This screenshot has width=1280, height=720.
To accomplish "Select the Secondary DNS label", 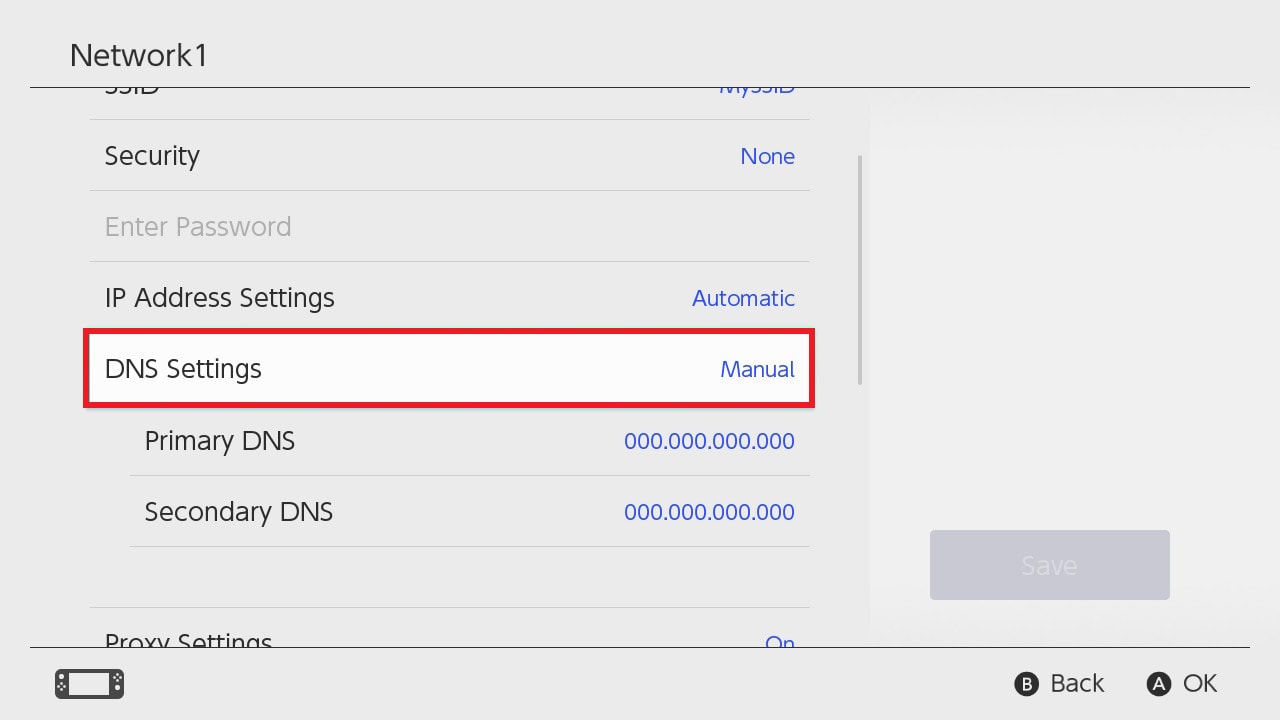I will 238,512.
